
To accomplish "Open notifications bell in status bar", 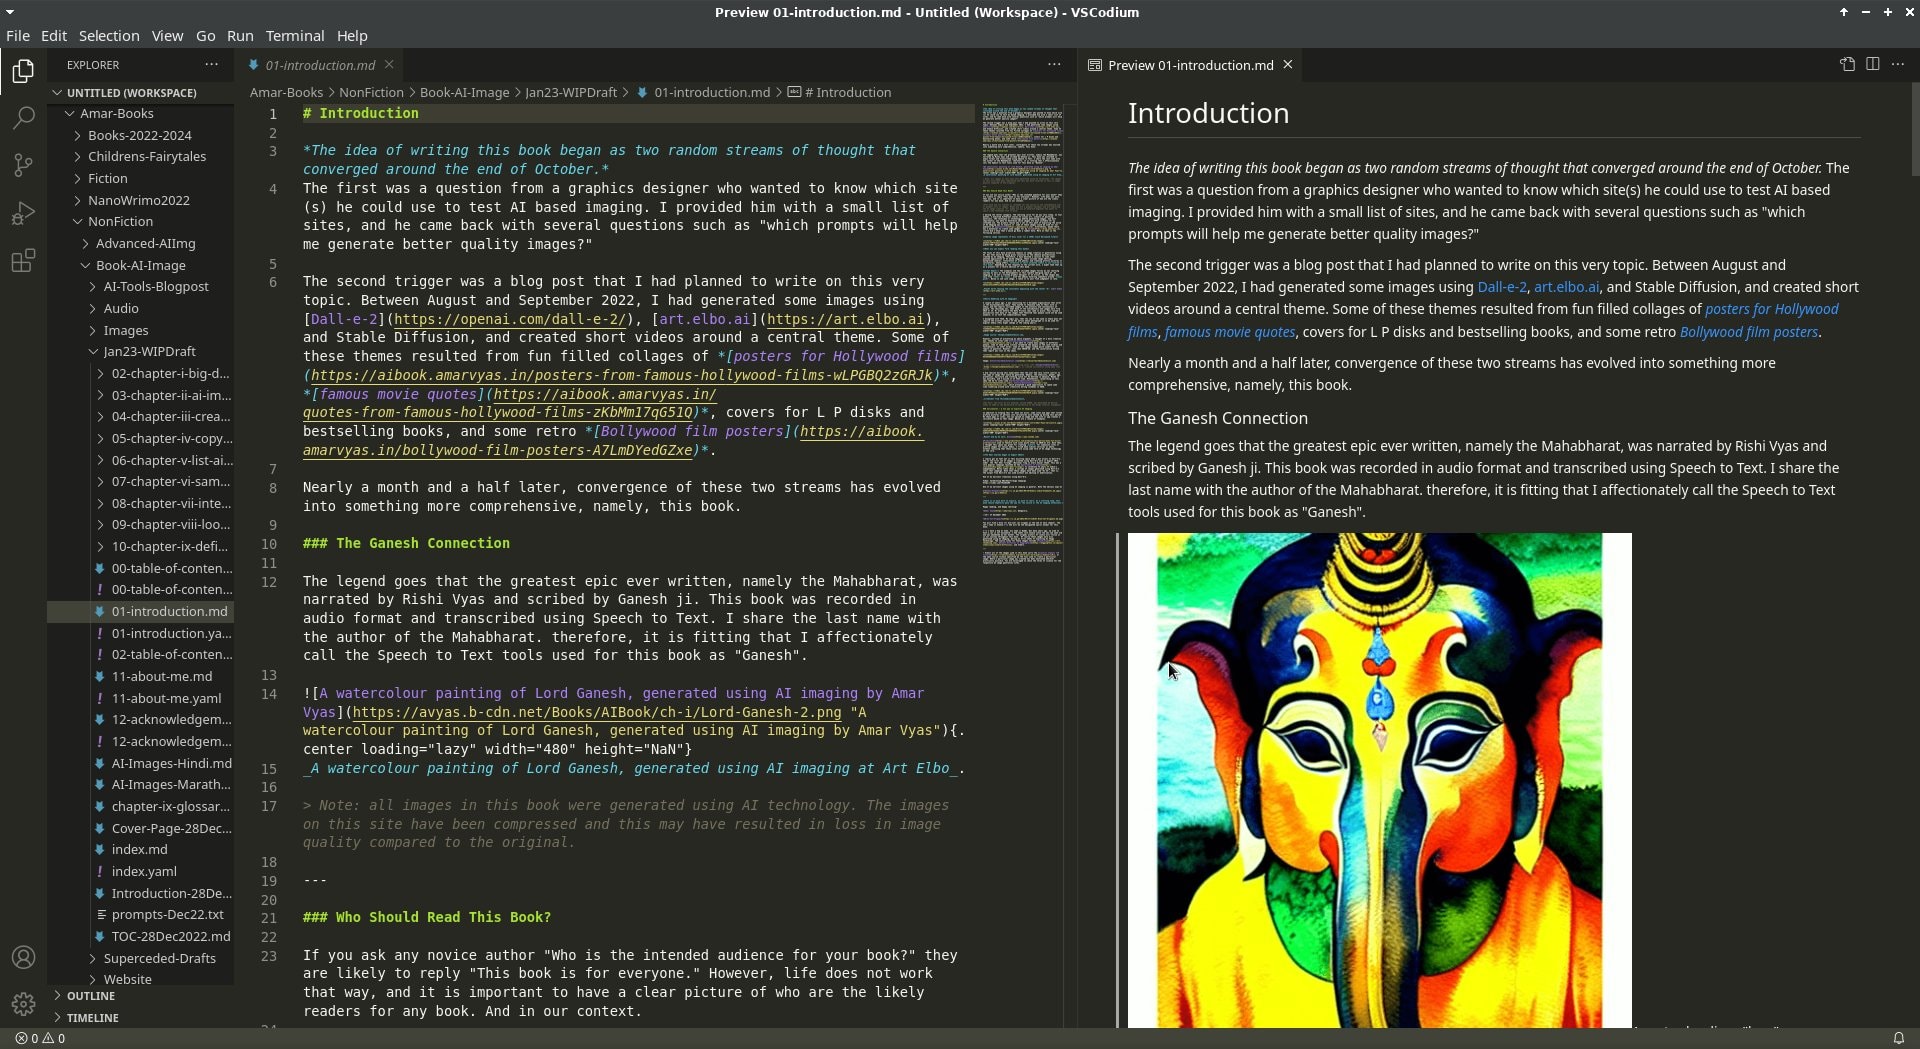I will [1898, 1038].
